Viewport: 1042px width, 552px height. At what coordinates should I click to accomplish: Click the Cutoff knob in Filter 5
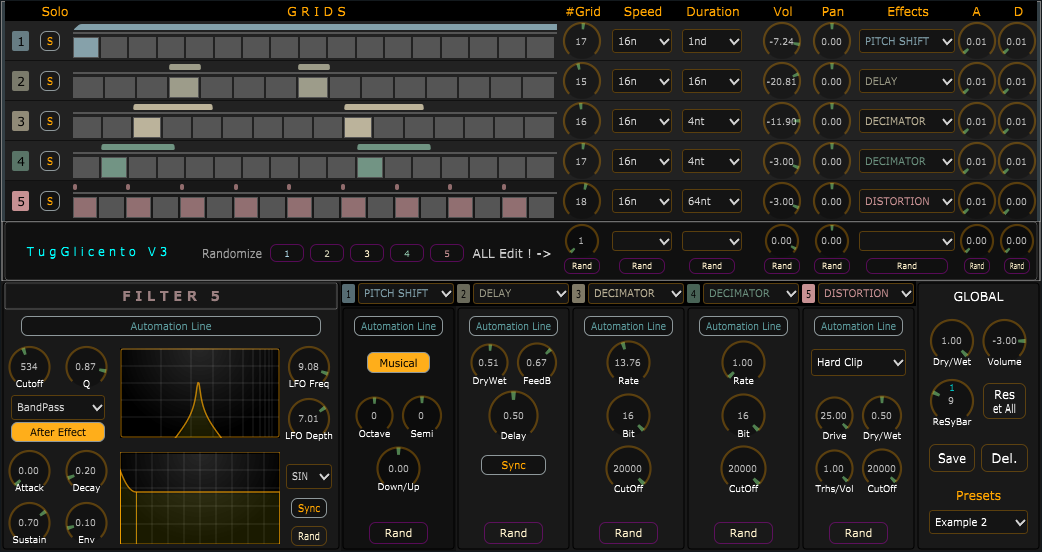[x=27, y=366]
